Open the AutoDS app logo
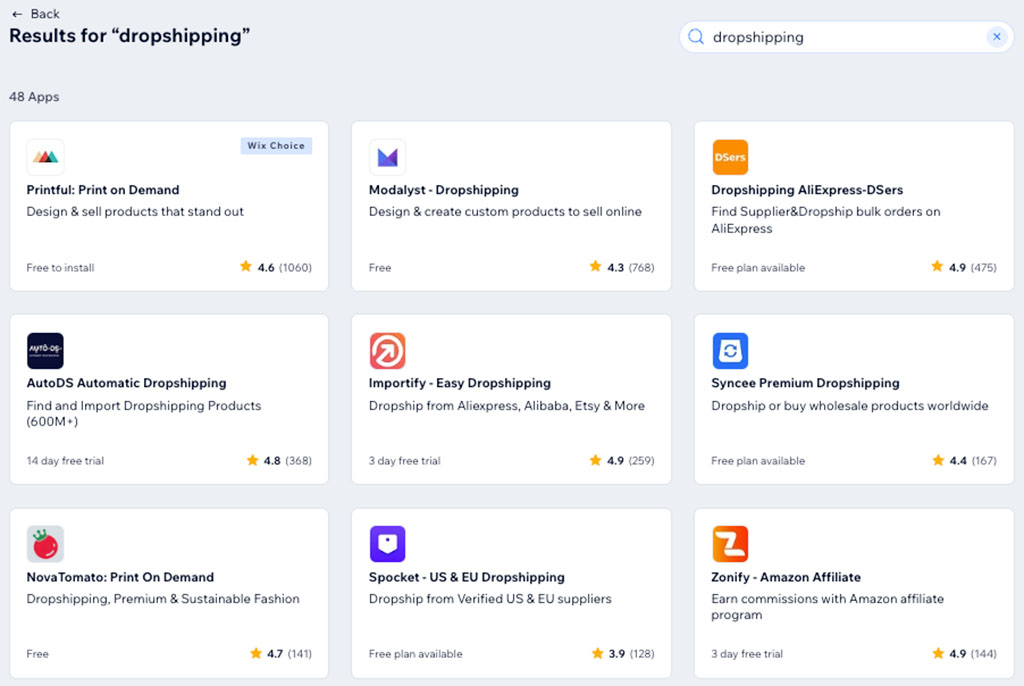Viewport: 1024px width, 686px height. click(45, 351)
